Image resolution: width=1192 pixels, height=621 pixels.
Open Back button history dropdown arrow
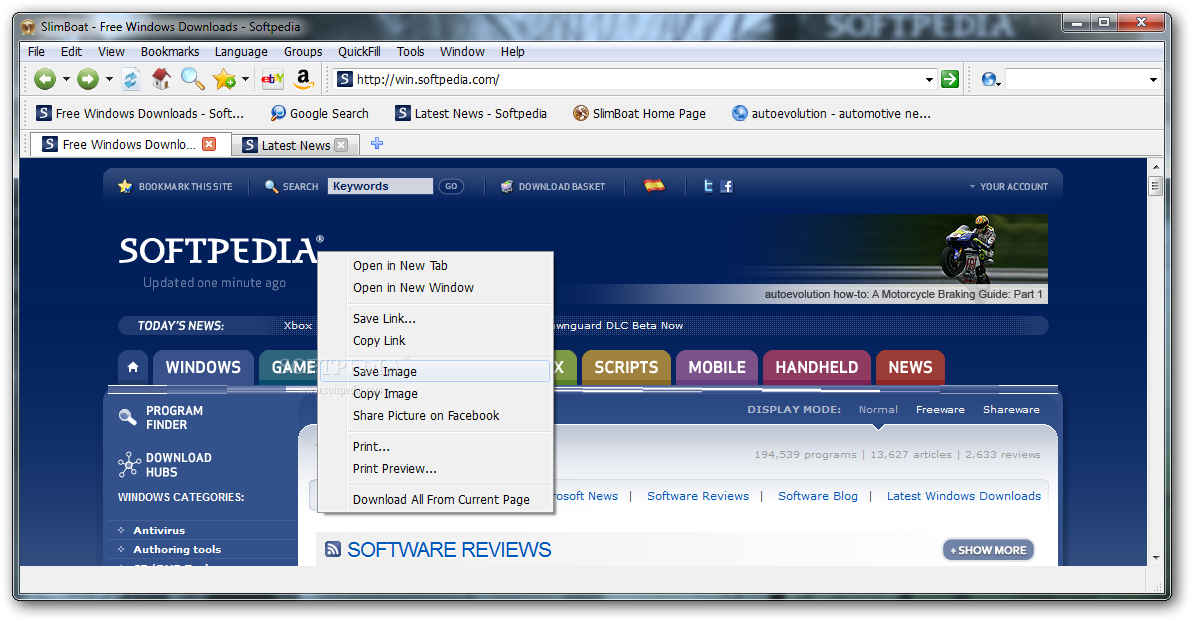pos(66,79)
